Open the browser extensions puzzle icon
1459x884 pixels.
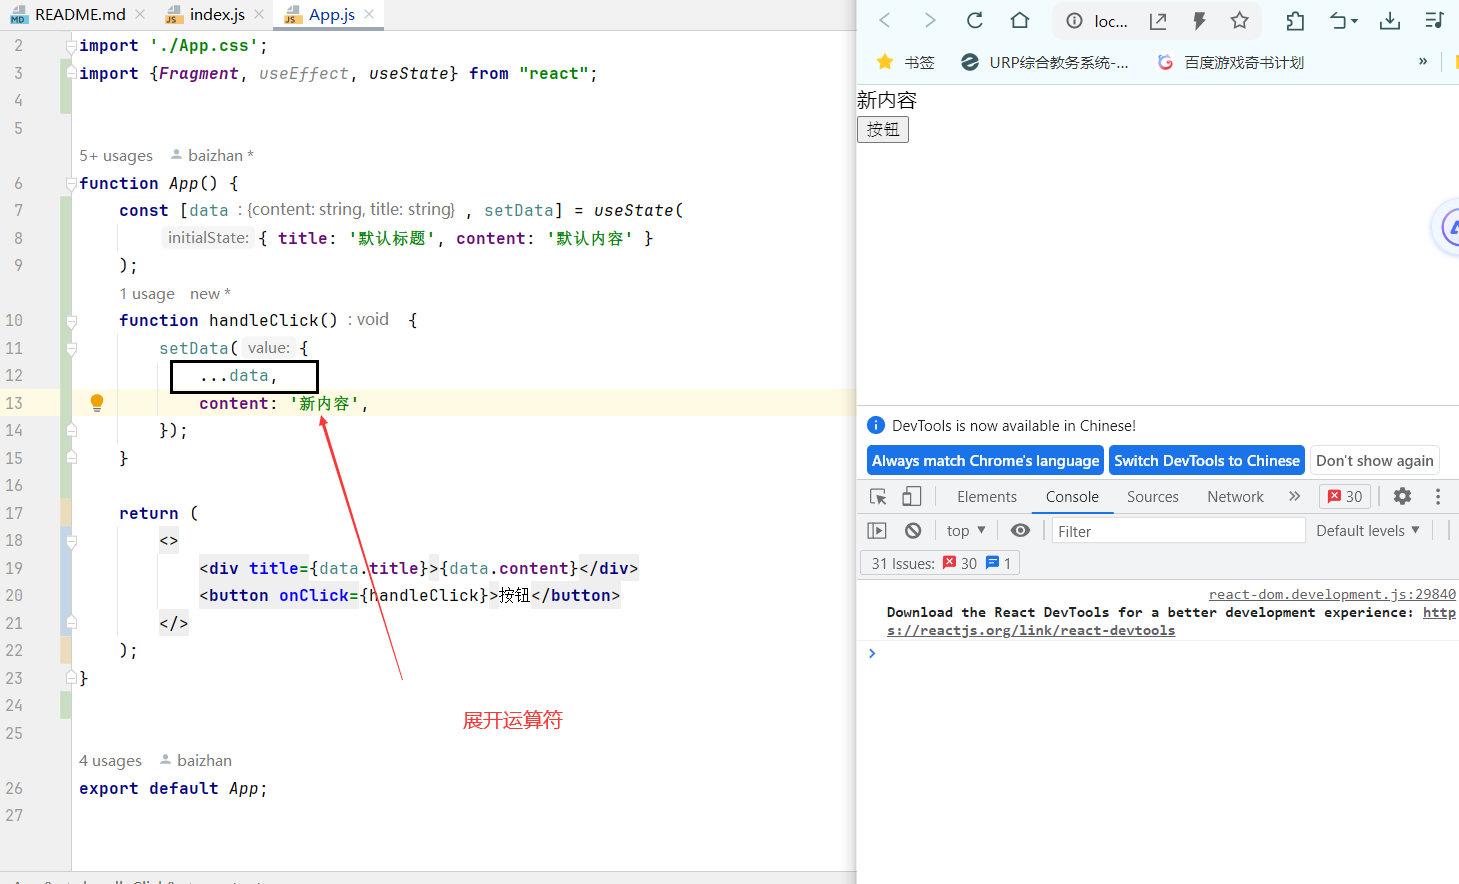(x=1295, y=21)
